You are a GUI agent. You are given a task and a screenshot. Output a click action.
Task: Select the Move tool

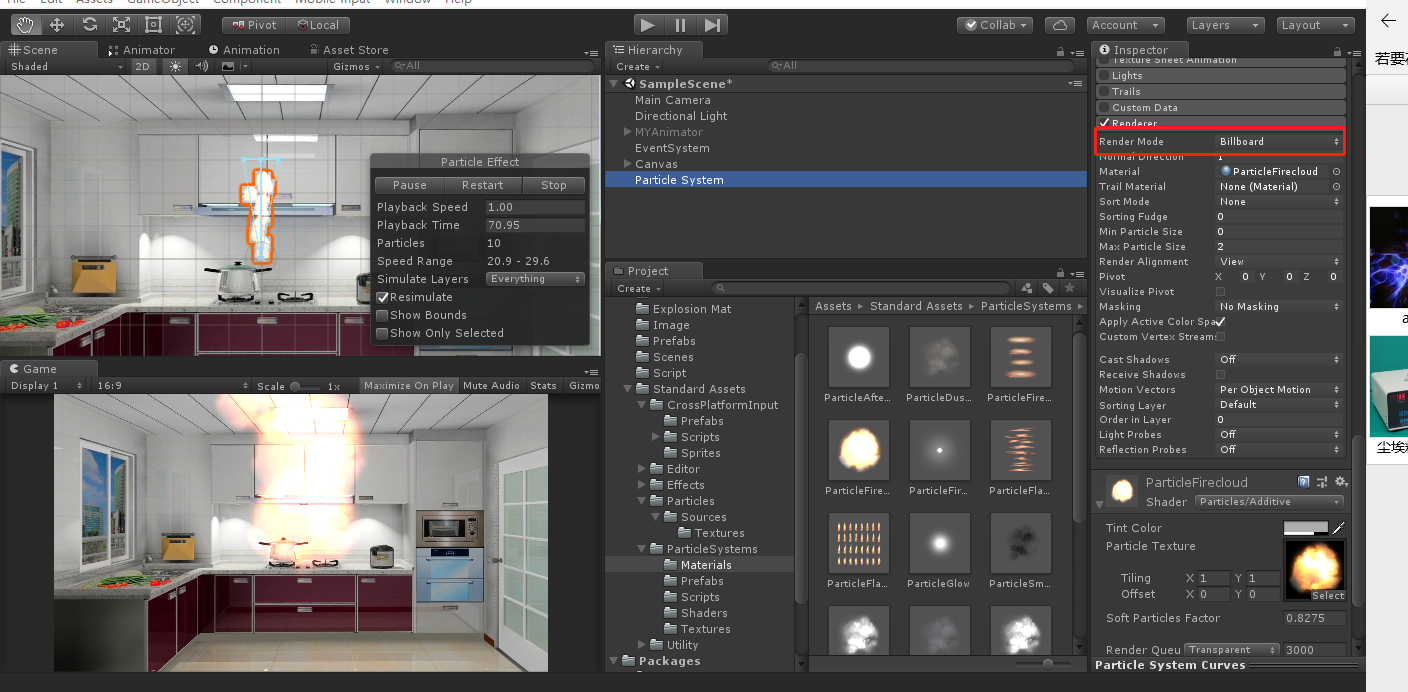(x=57, y=25)
